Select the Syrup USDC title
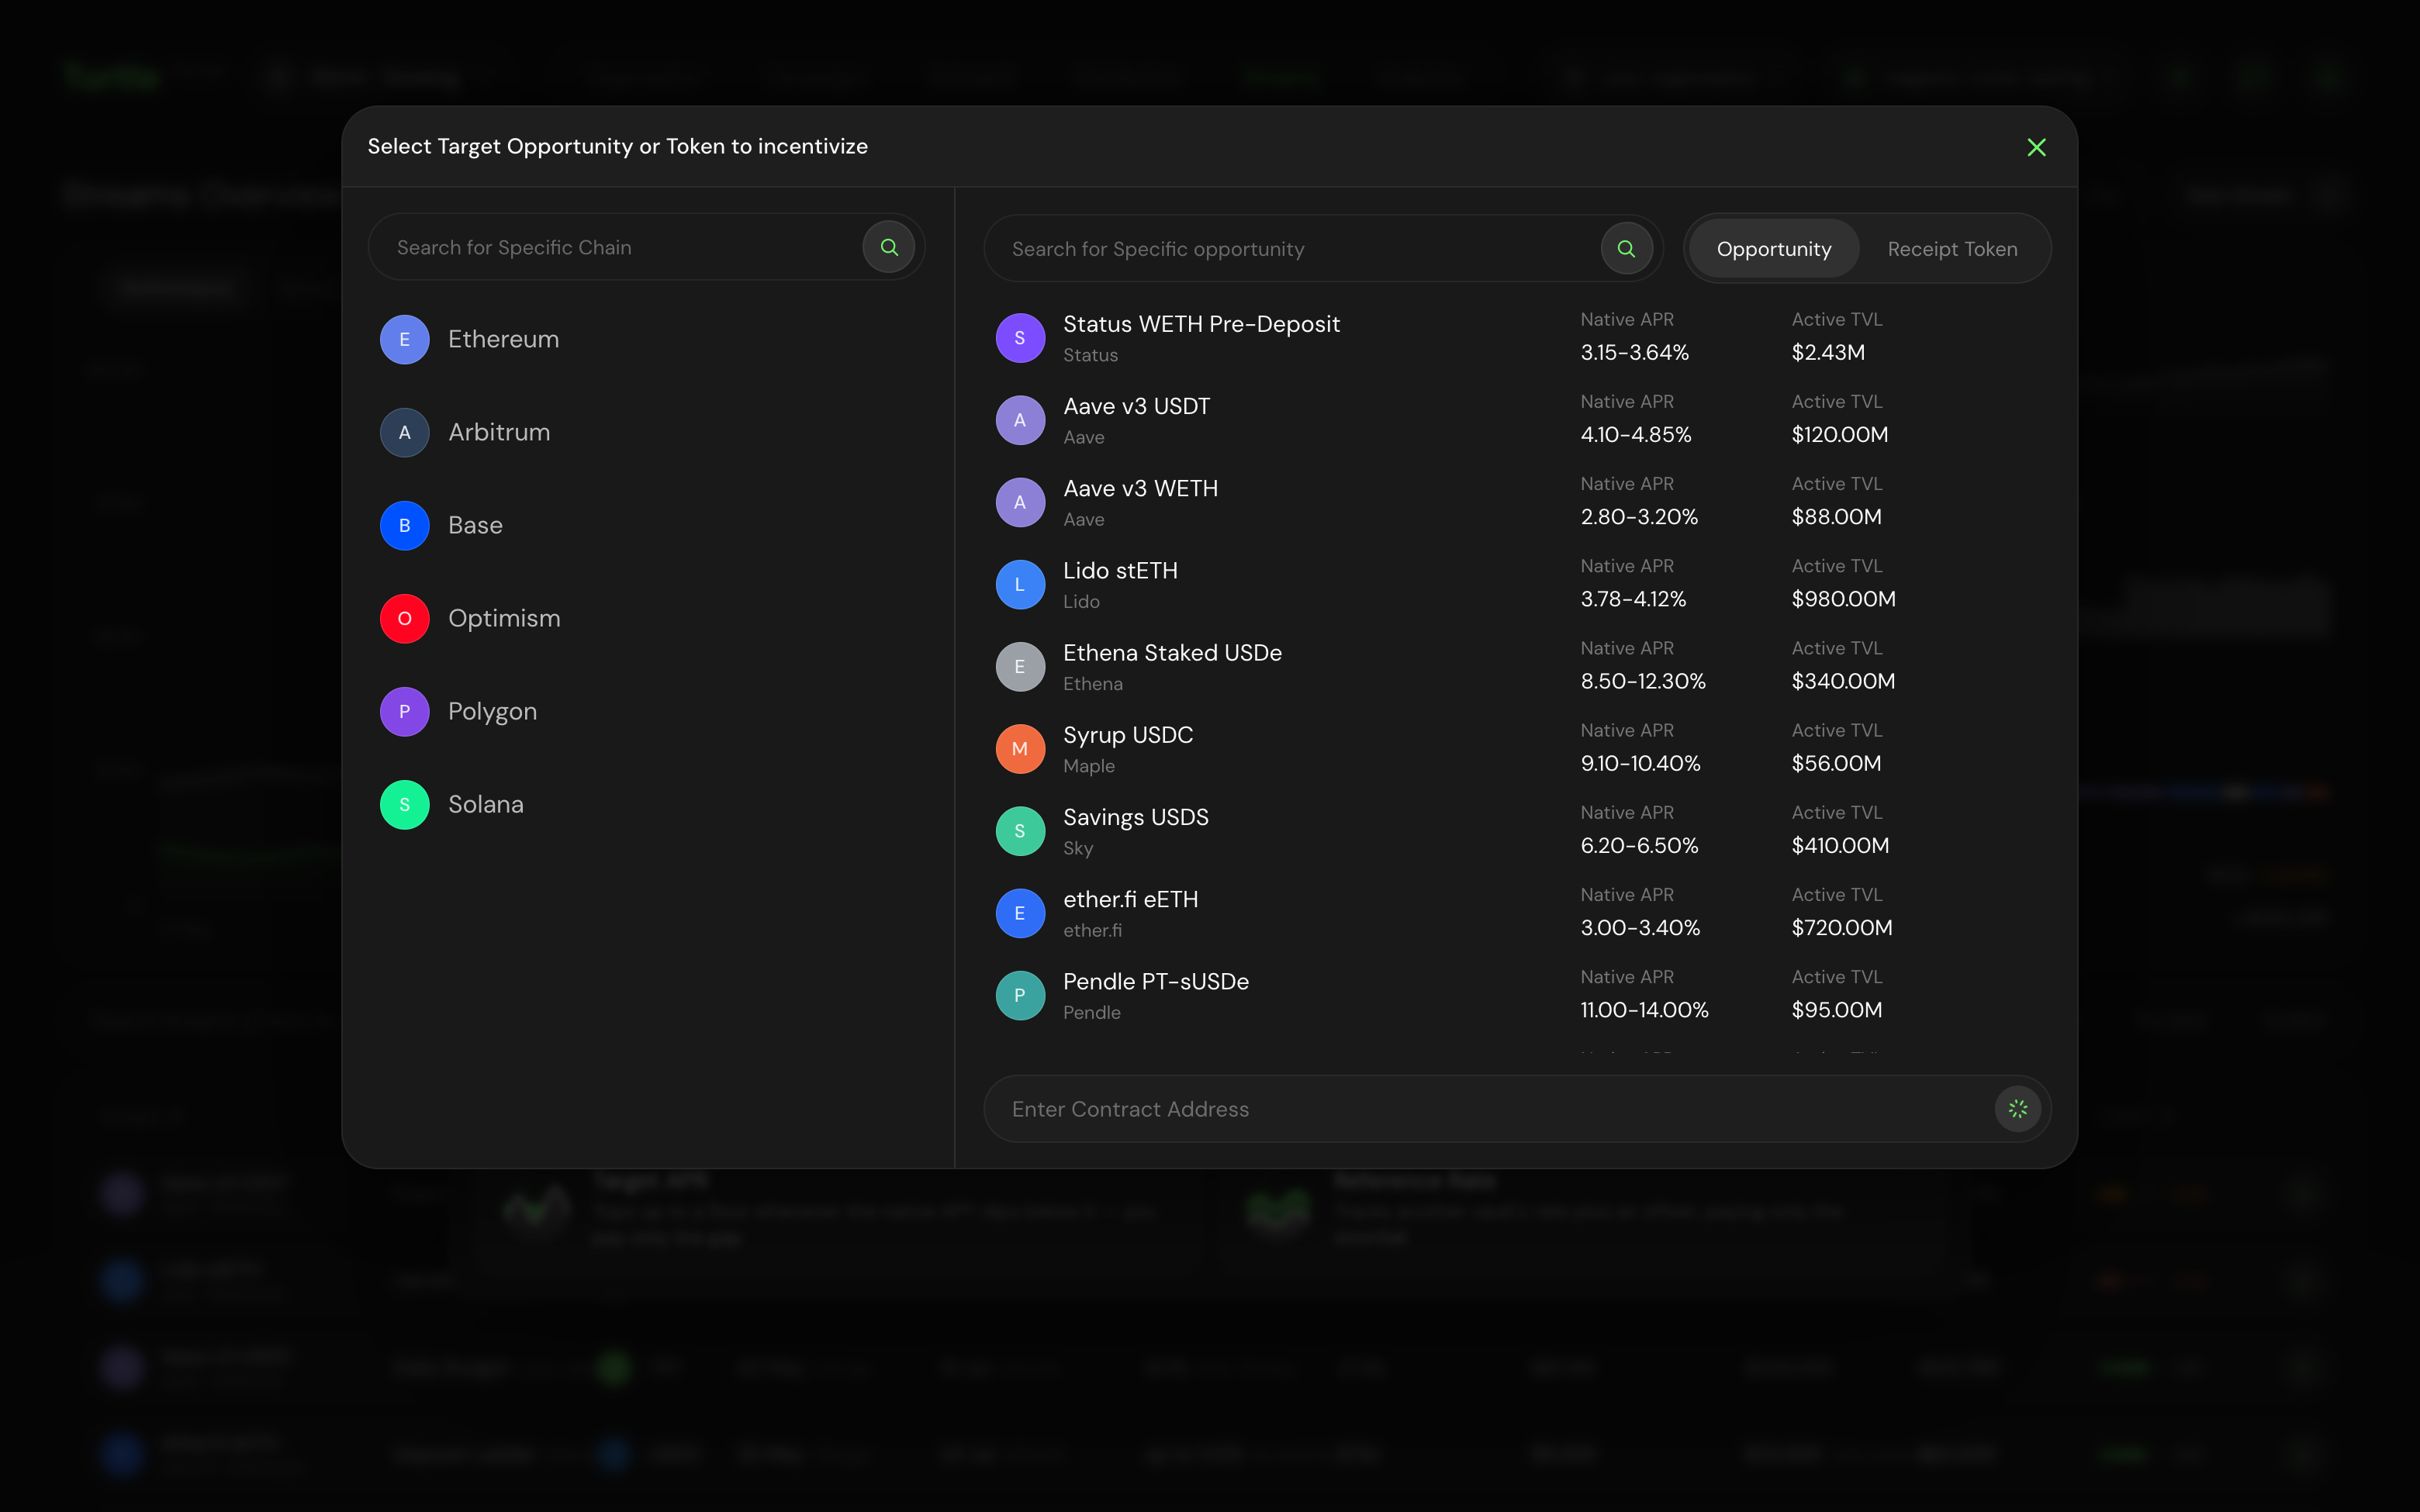Viewport: 2420px width, 1512px height. click(x=1128, y=735)
